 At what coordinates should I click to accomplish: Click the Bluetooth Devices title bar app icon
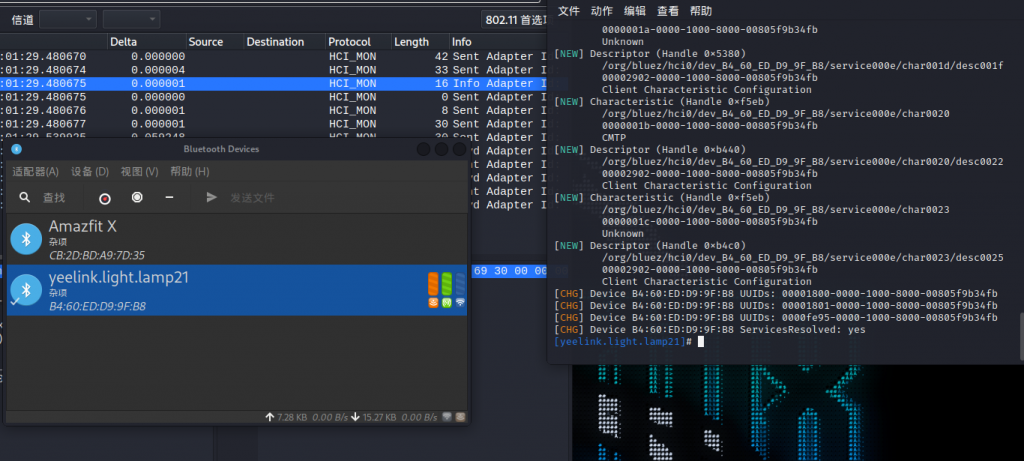[17, 150]
